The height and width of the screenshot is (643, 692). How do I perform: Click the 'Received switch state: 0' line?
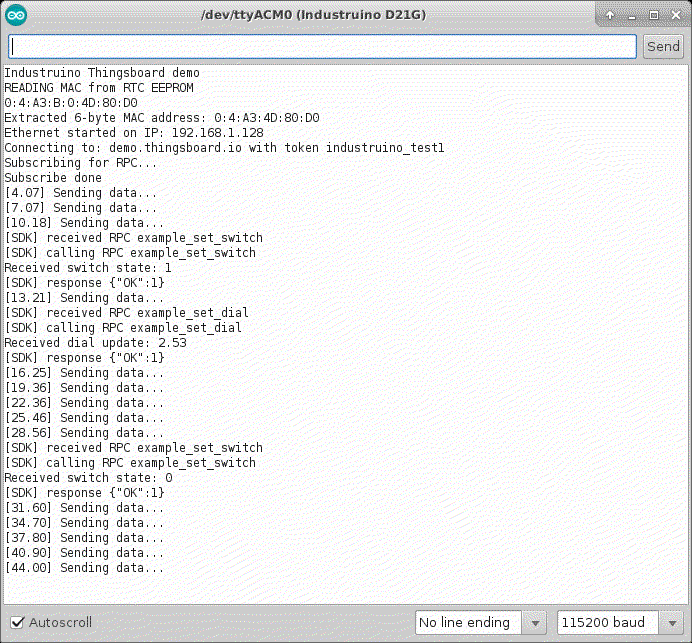coord(88,478)
